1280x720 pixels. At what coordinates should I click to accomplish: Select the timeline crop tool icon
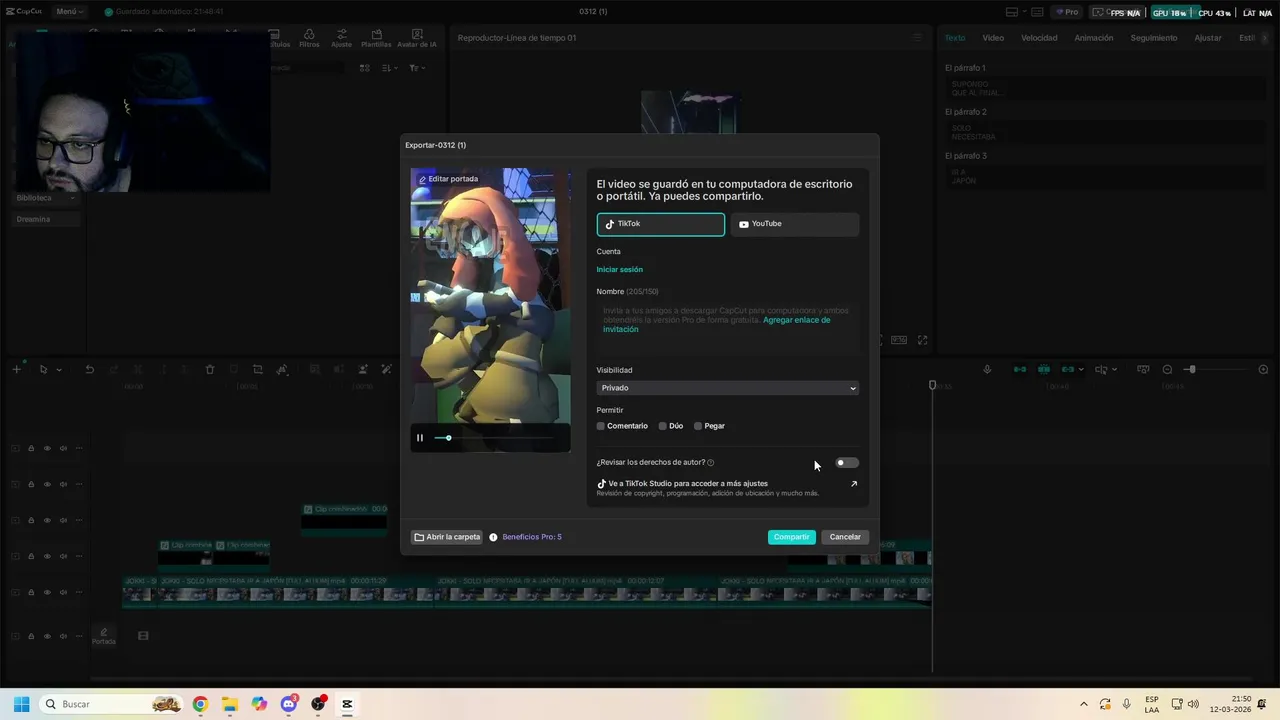coord(258,370)
